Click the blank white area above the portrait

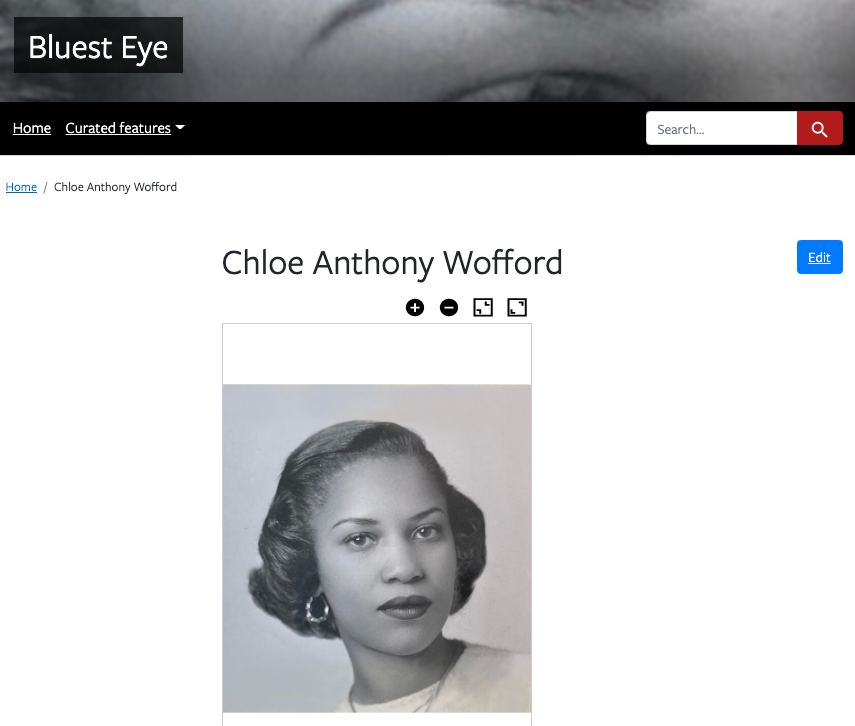pos(377,355)
